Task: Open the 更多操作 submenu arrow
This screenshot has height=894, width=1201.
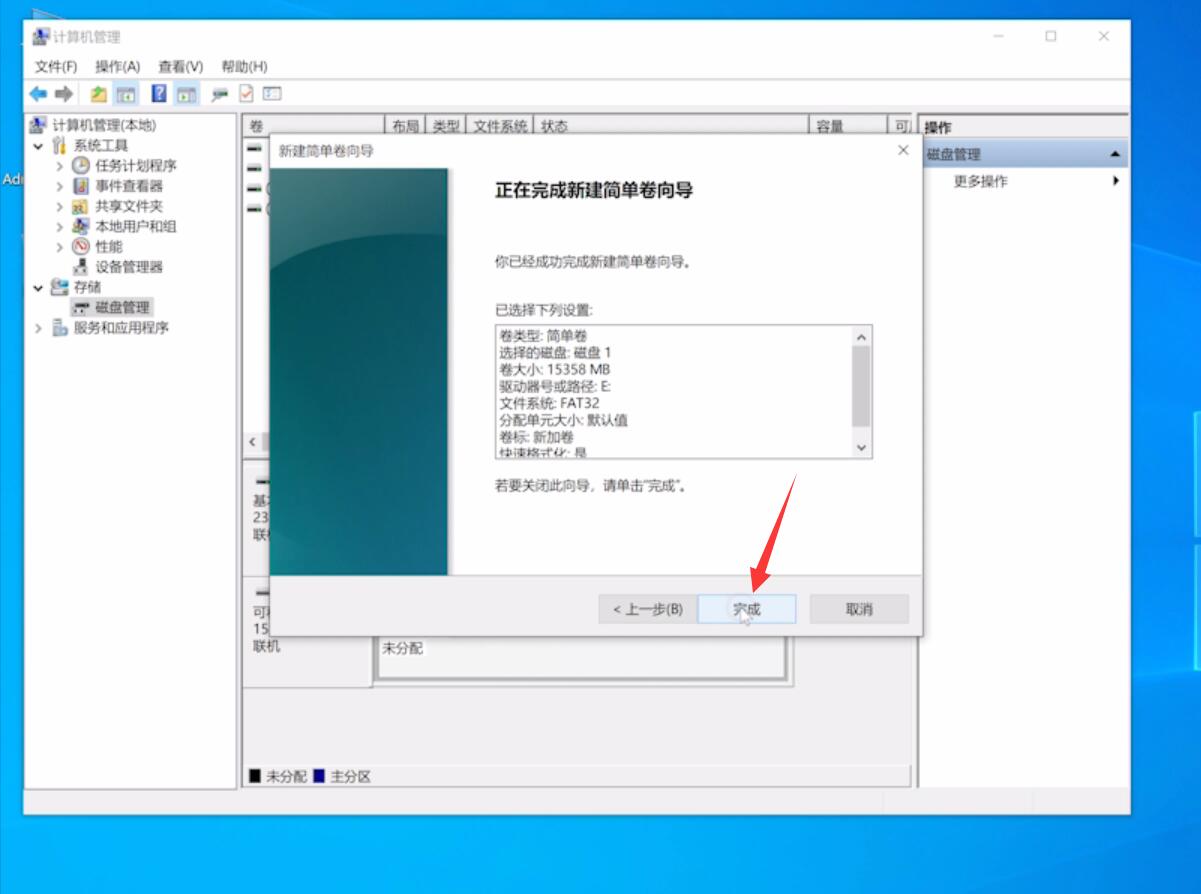Action: tap(1115, 181)
